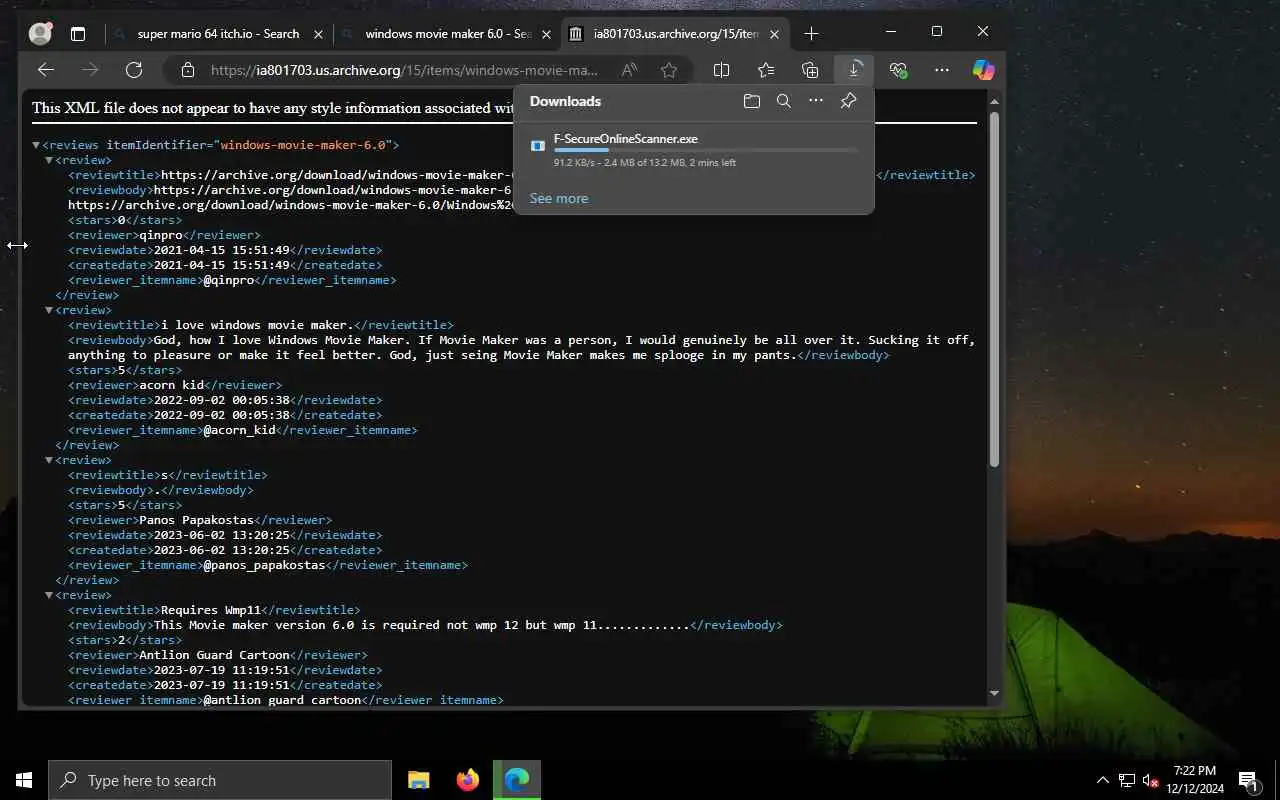Click reviewer itemname @panos_papakostas
This screenshot has width=1280, height=800.
click(265, 565)
